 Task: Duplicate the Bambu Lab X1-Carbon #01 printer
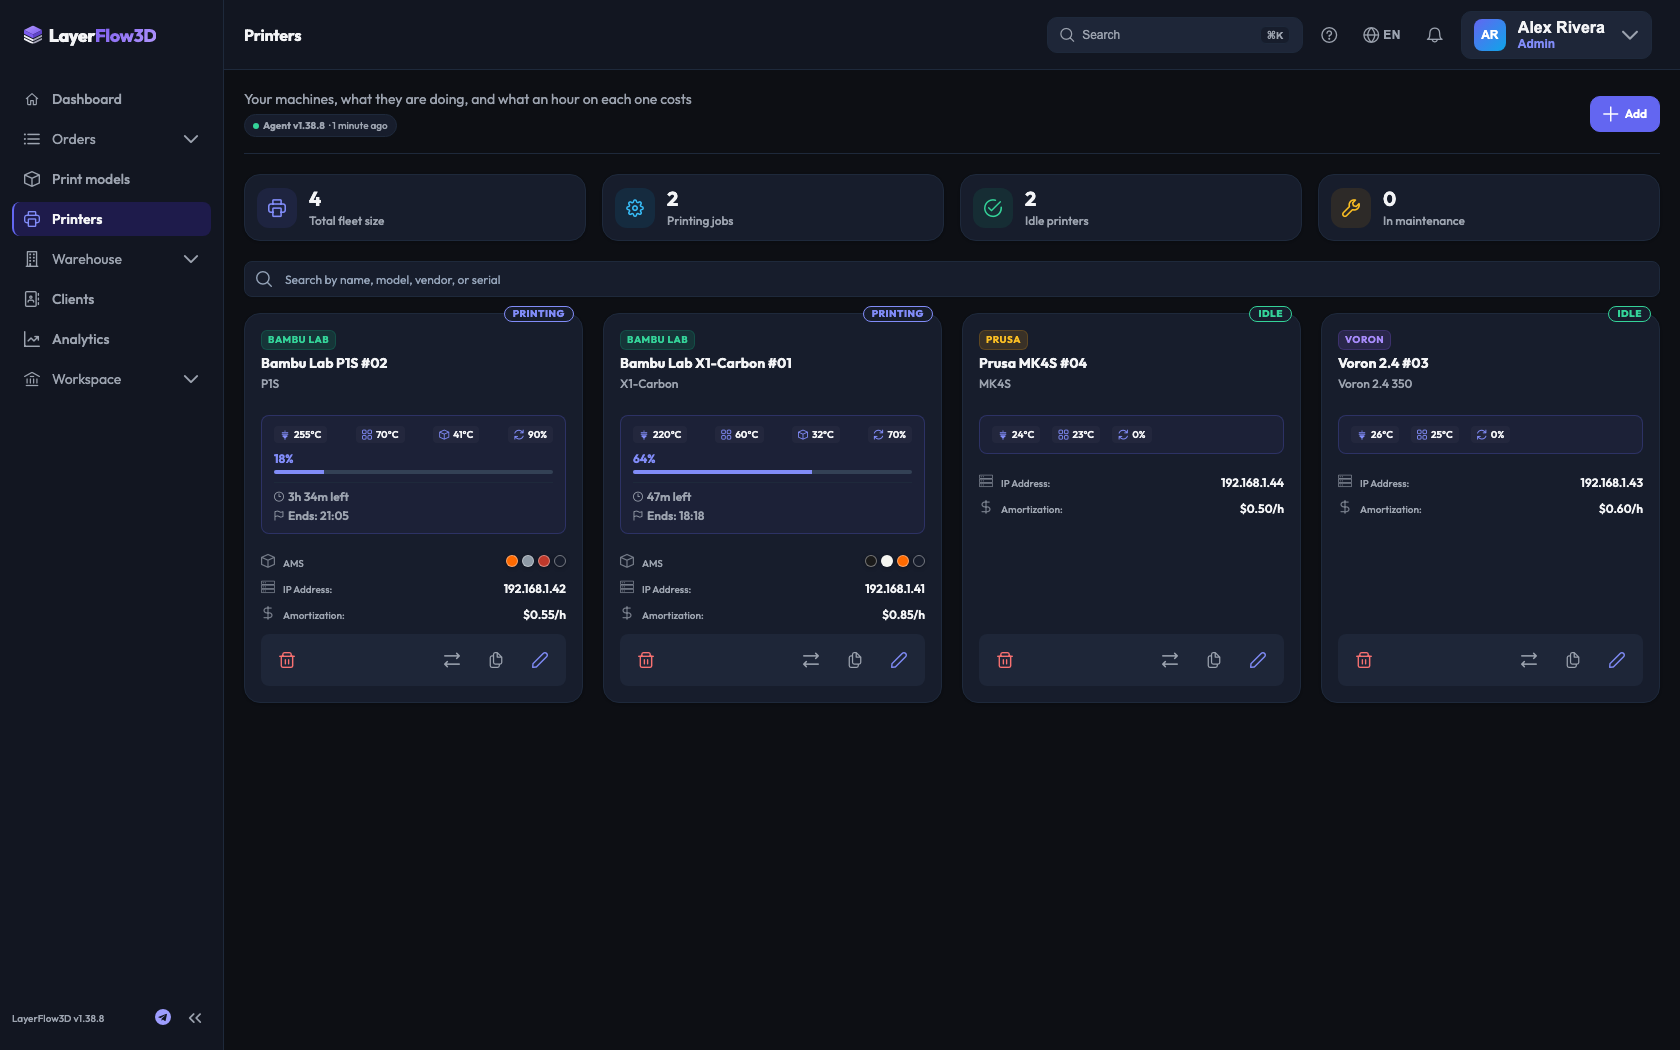point(855,660)
